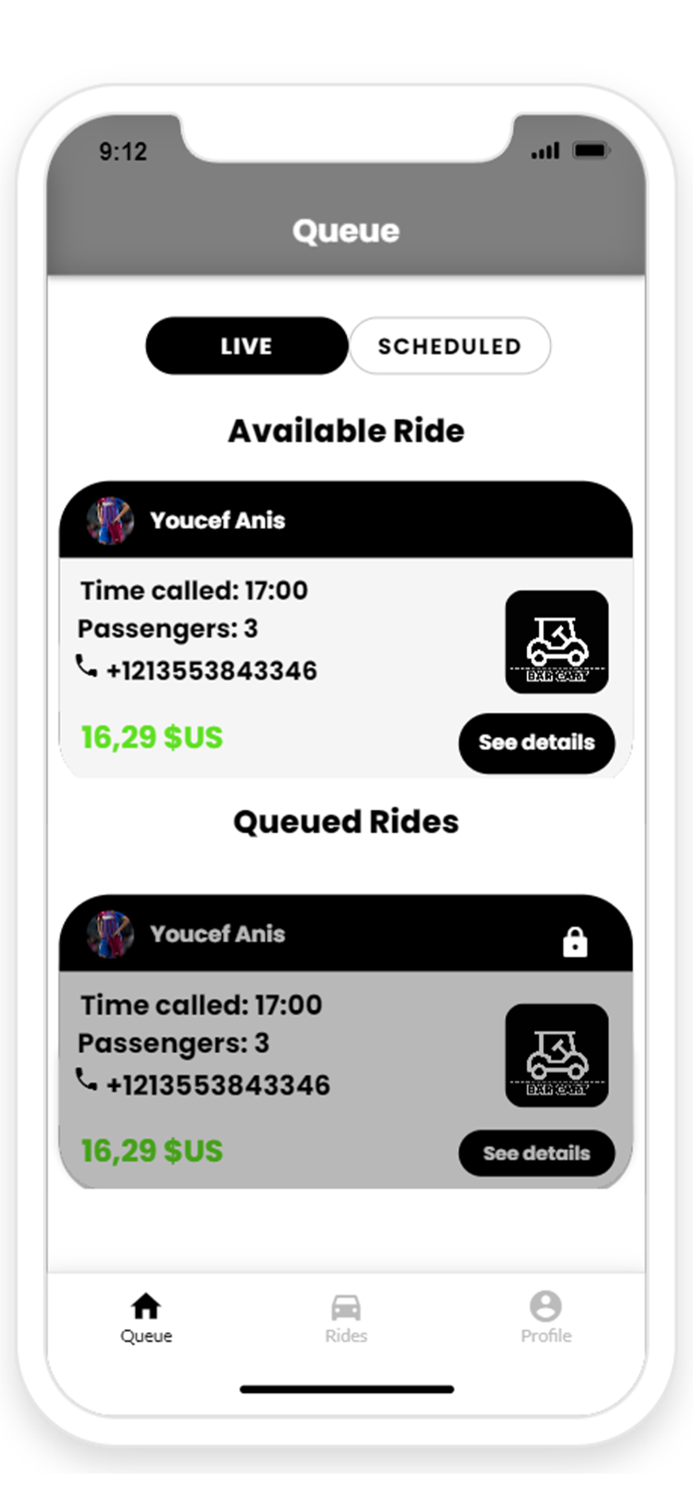This screenshot has width=693, height=1500.
Task: Click Youcef Anis avatar in queued ride
Action: 110,934
